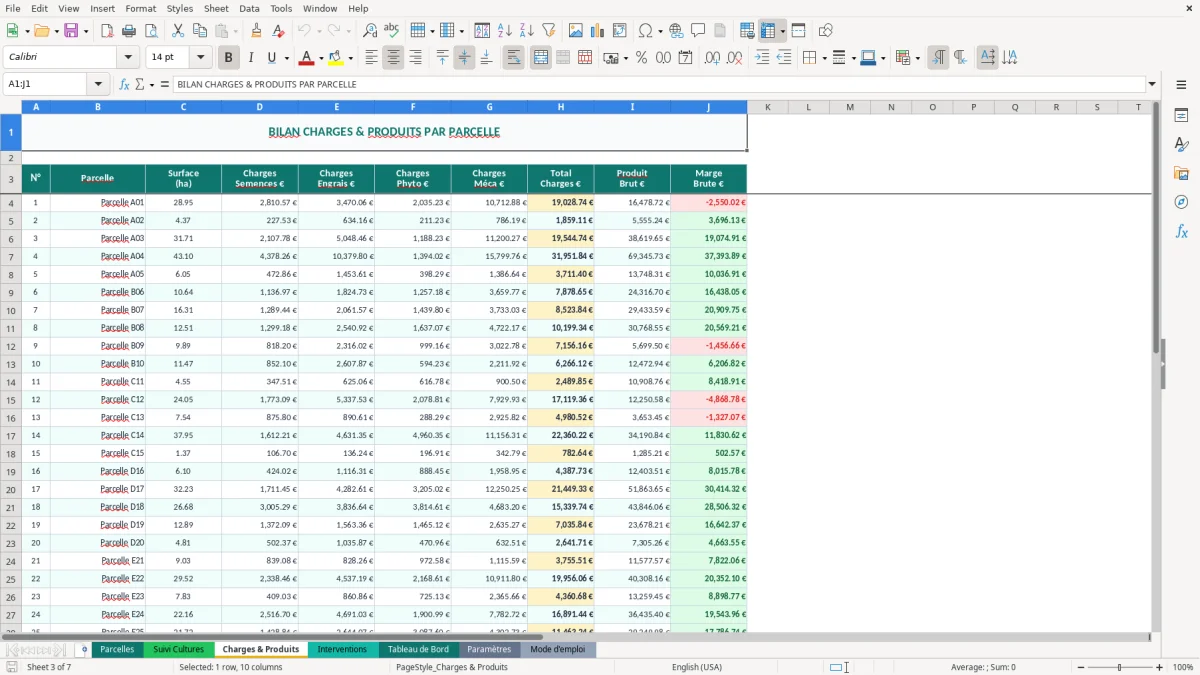The image size is (1200, 675).
Task: Select column H header
Action: [560, 107]
